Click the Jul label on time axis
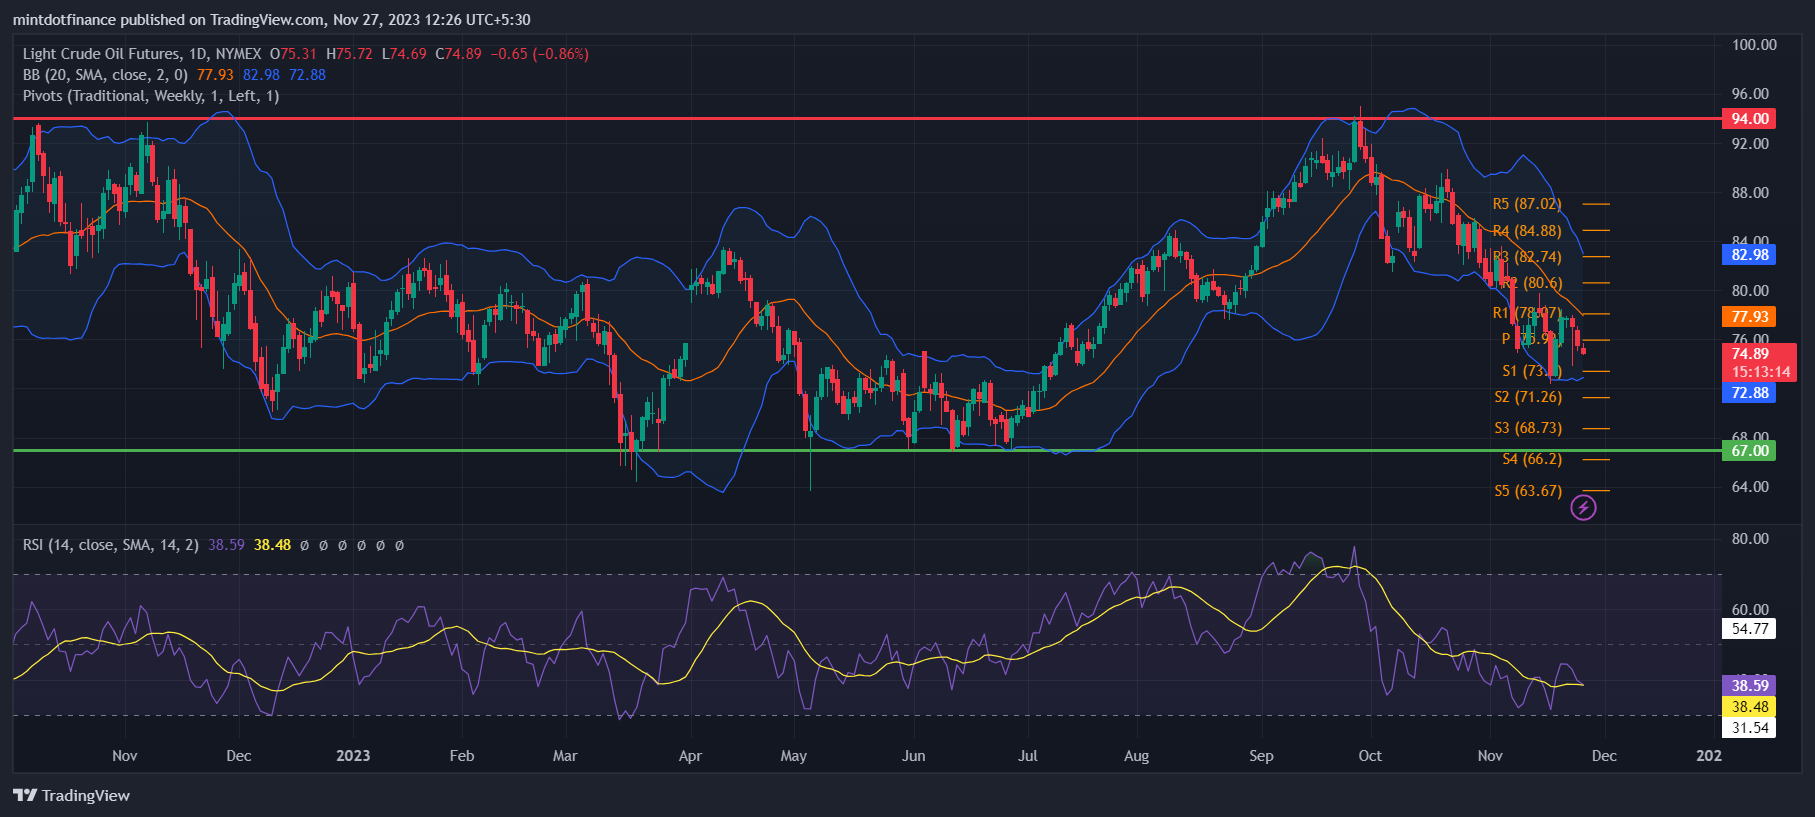 pos(1028,756)
